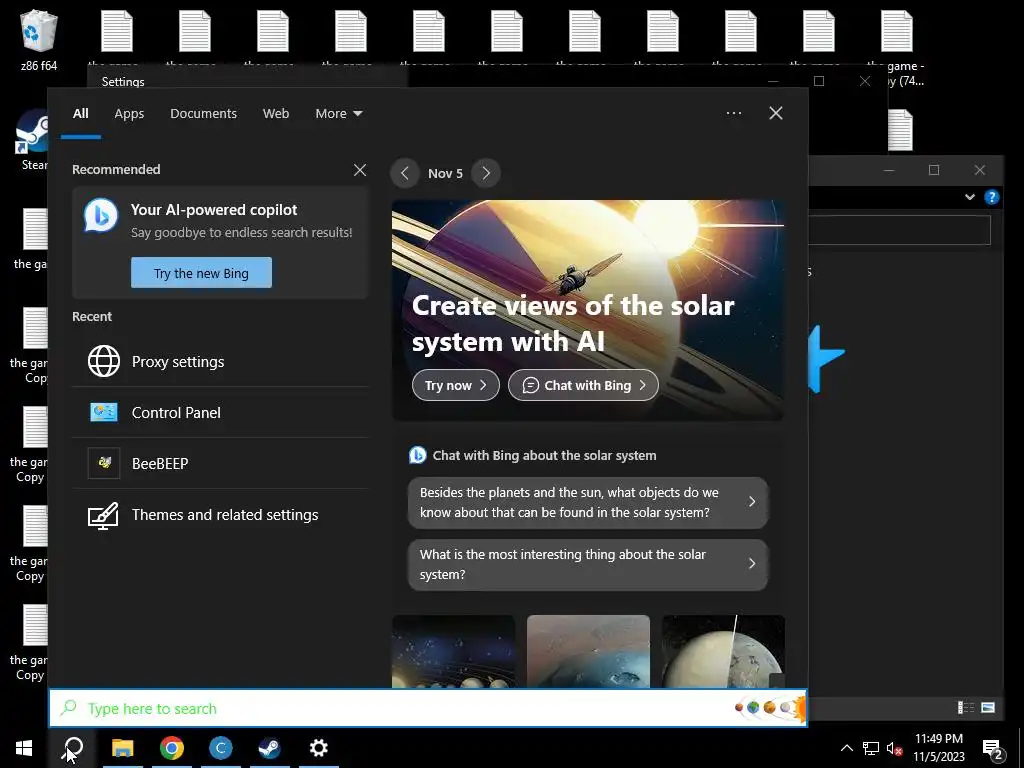This screenshot has width=1024, height=768.
Task: Go to previous day arrow
Action: pyautogui.click(x=405, y=173)
